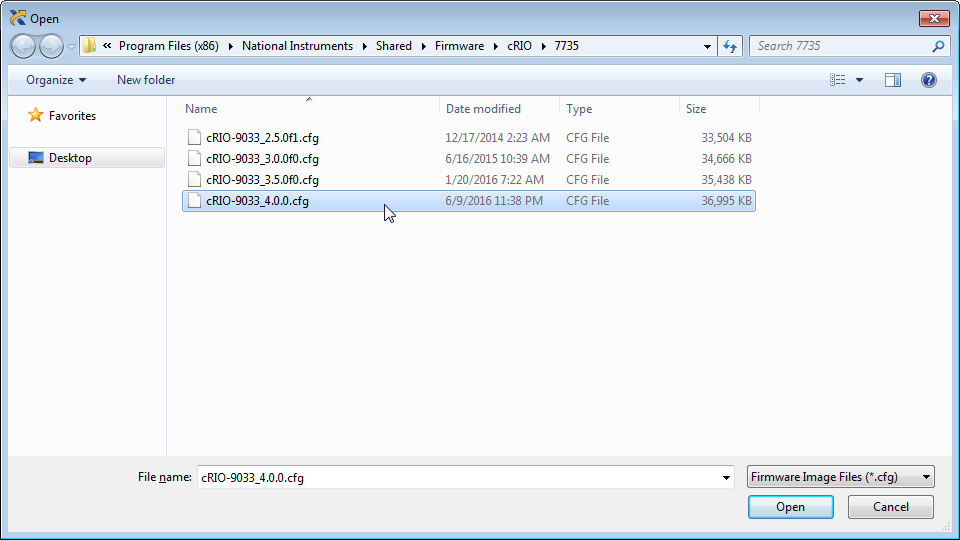Expand subfolders arrow after National Instruments

coord(364,47)
